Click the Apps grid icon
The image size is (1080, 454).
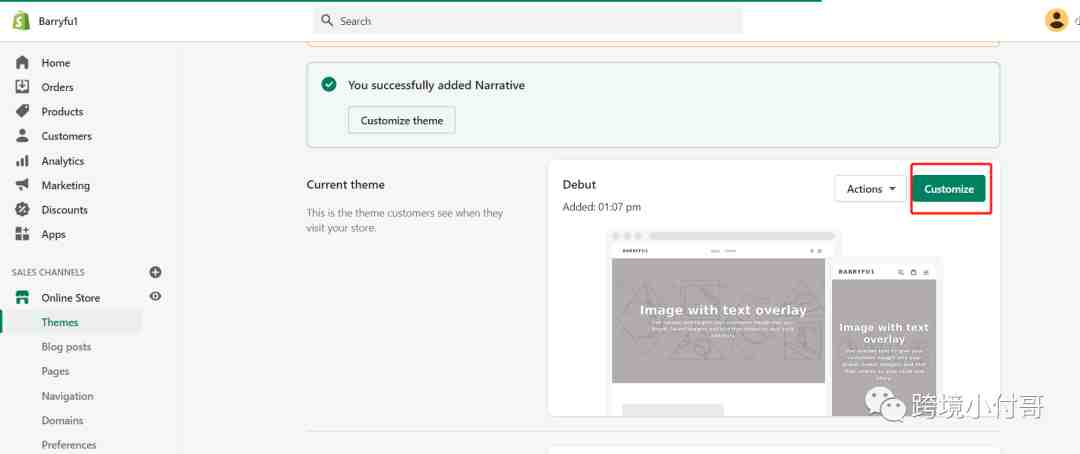(x=22, y=234)
